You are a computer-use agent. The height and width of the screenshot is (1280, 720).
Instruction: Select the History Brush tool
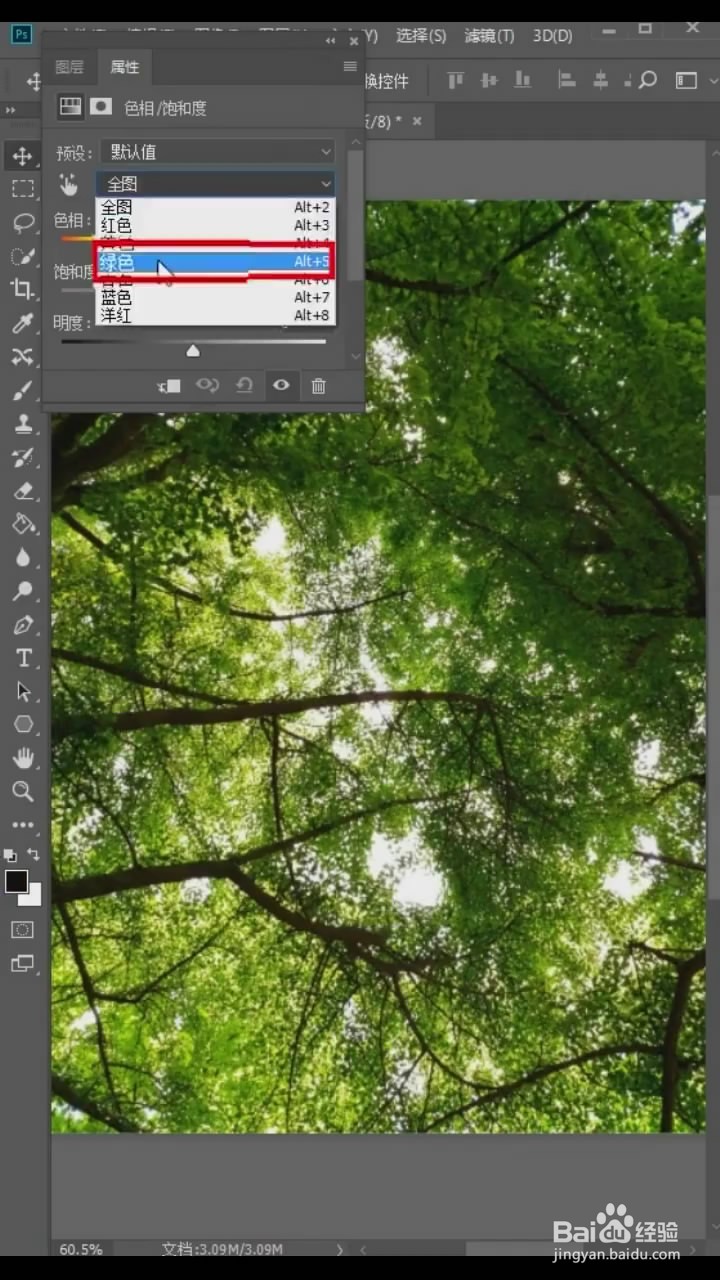pos(21,457)
